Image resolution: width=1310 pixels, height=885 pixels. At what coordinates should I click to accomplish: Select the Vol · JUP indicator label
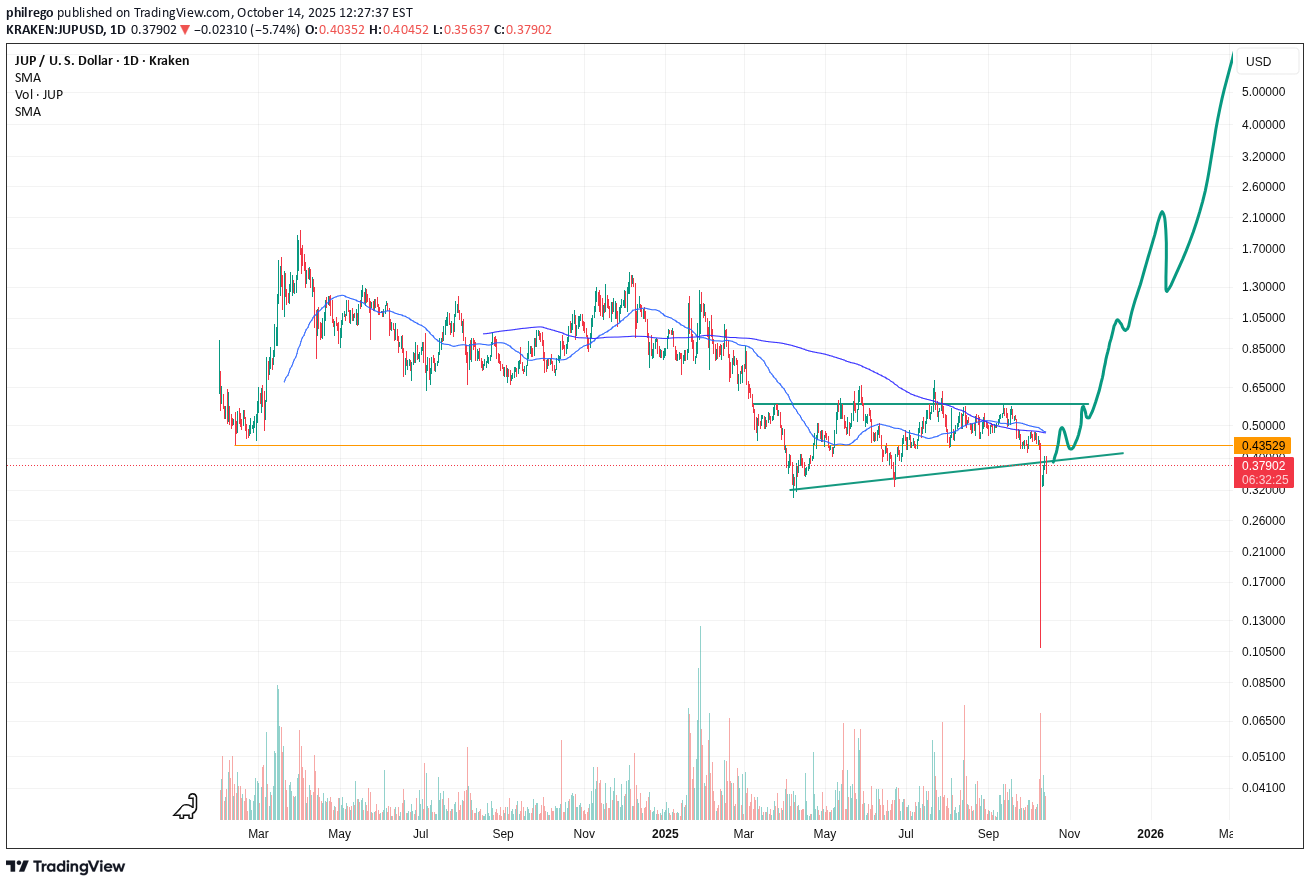coord(39,94)
